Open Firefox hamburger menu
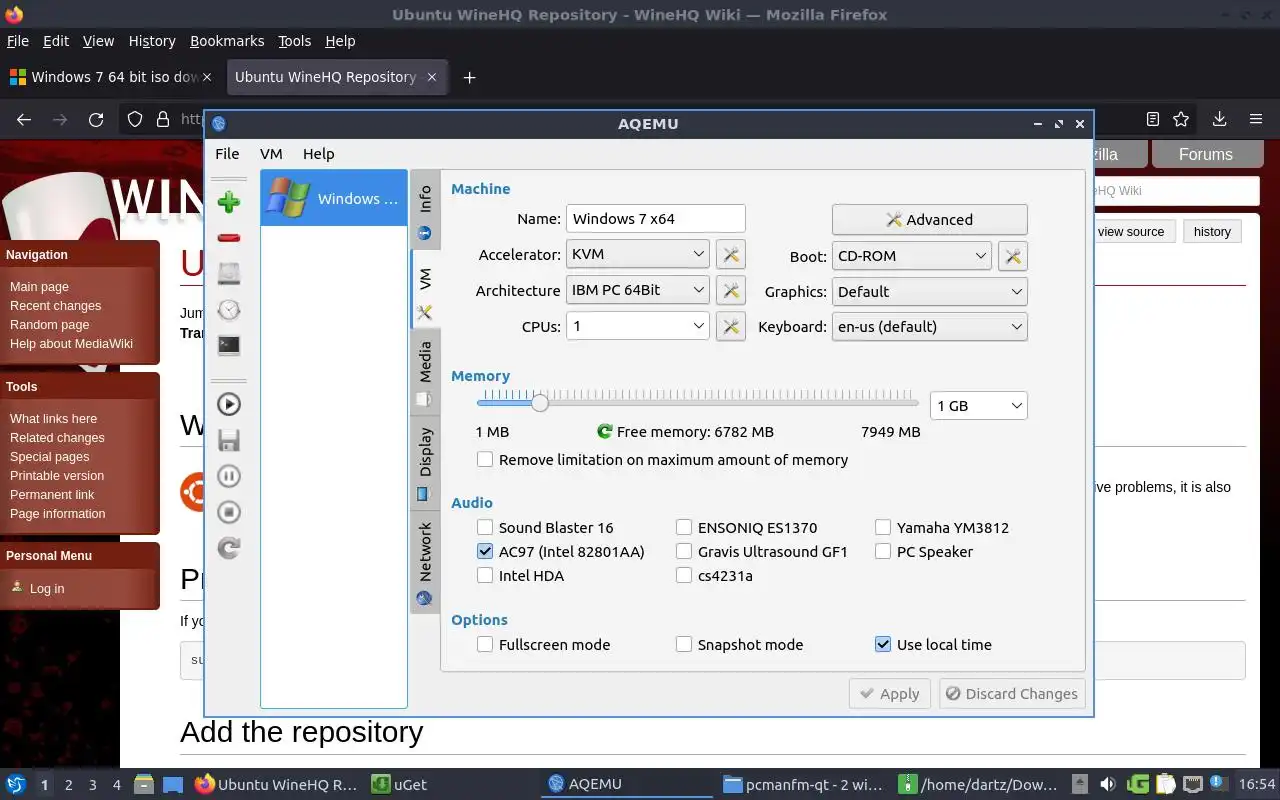The height and width of the screenshot is (800, 1280). (1256, 119)
